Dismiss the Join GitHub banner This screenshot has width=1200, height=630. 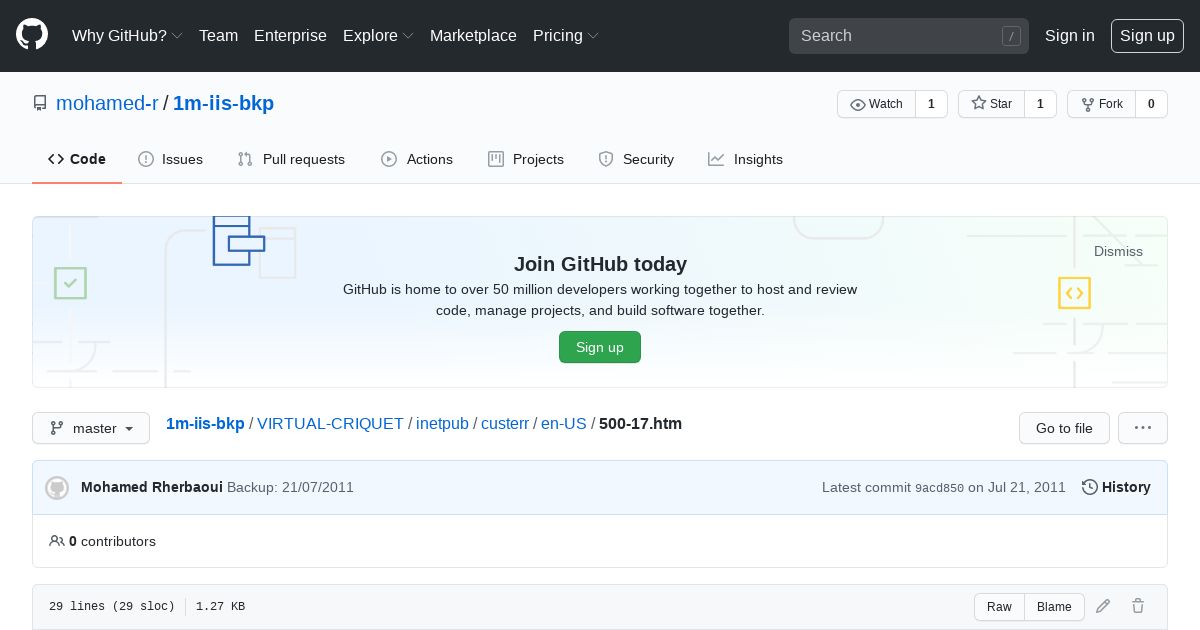1118,251
